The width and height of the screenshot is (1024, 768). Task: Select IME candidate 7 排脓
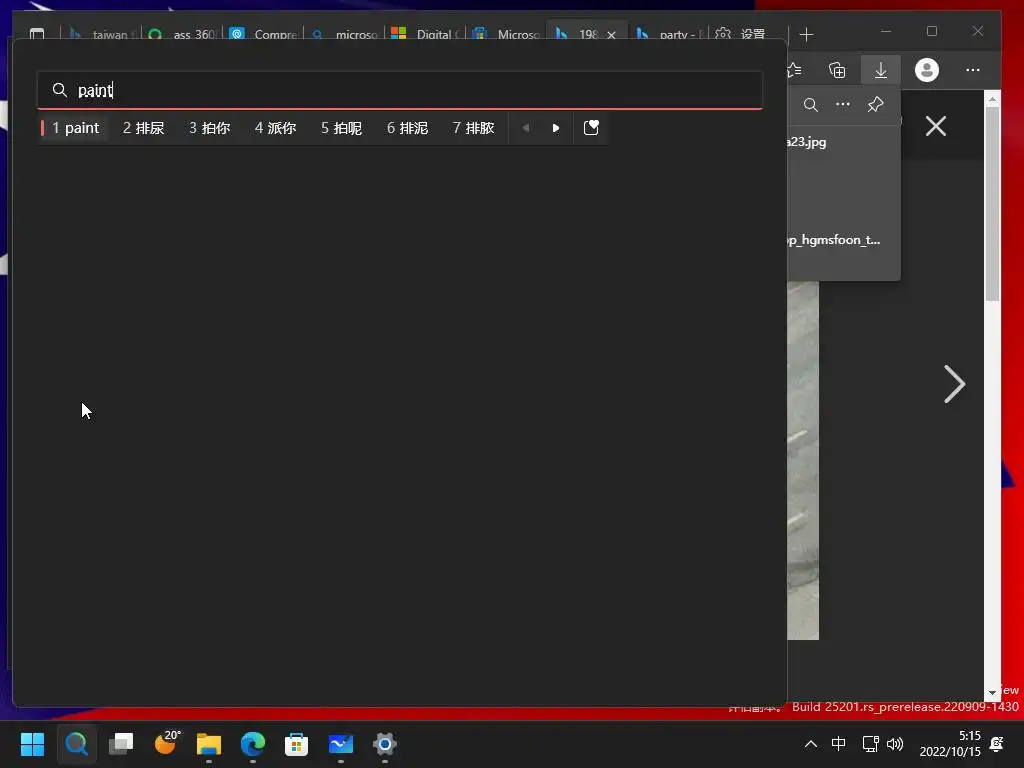[x=473, y=128]
